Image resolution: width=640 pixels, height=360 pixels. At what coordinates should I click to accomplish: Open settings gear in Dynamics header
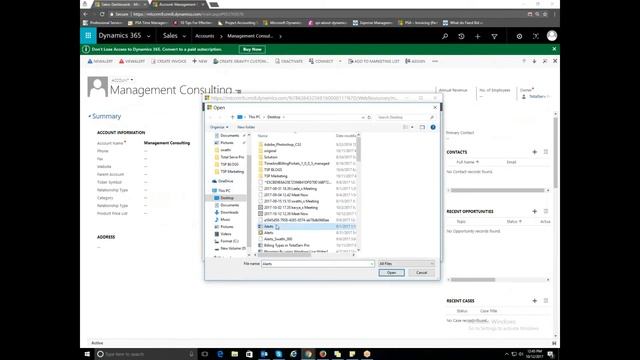coord(519,36)
